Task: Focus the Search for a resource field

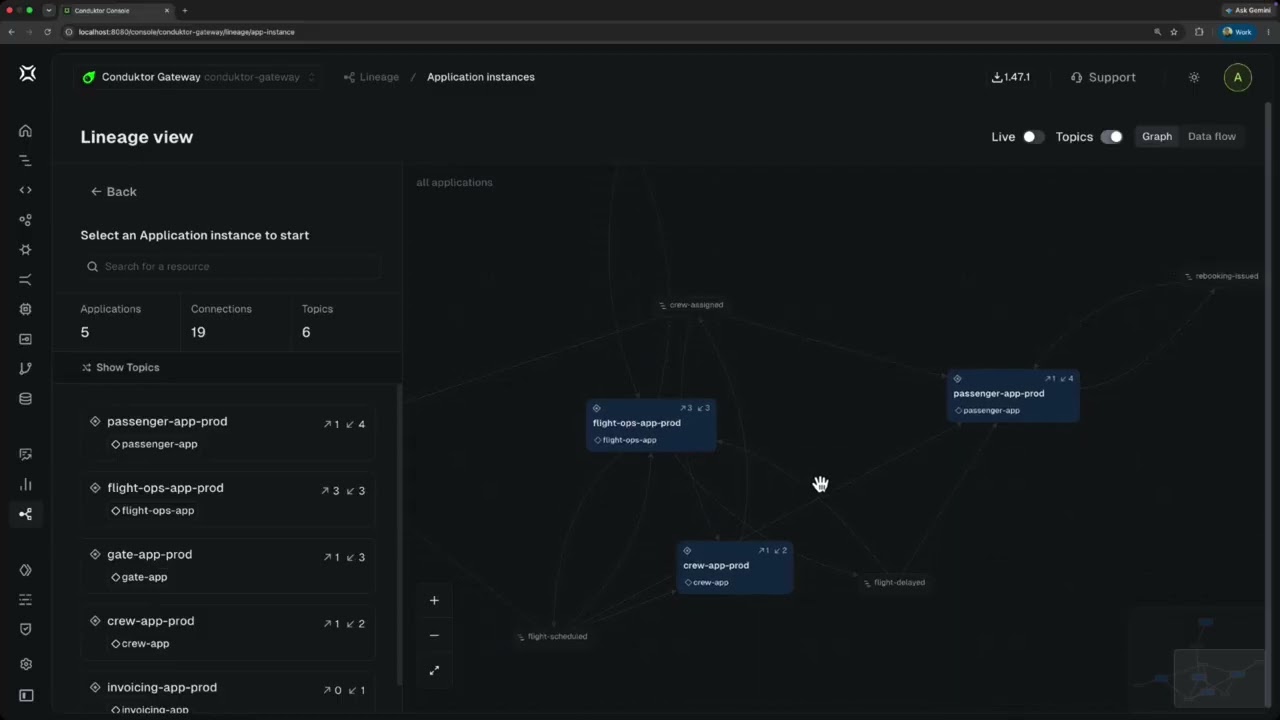Action: click(230, 266)
